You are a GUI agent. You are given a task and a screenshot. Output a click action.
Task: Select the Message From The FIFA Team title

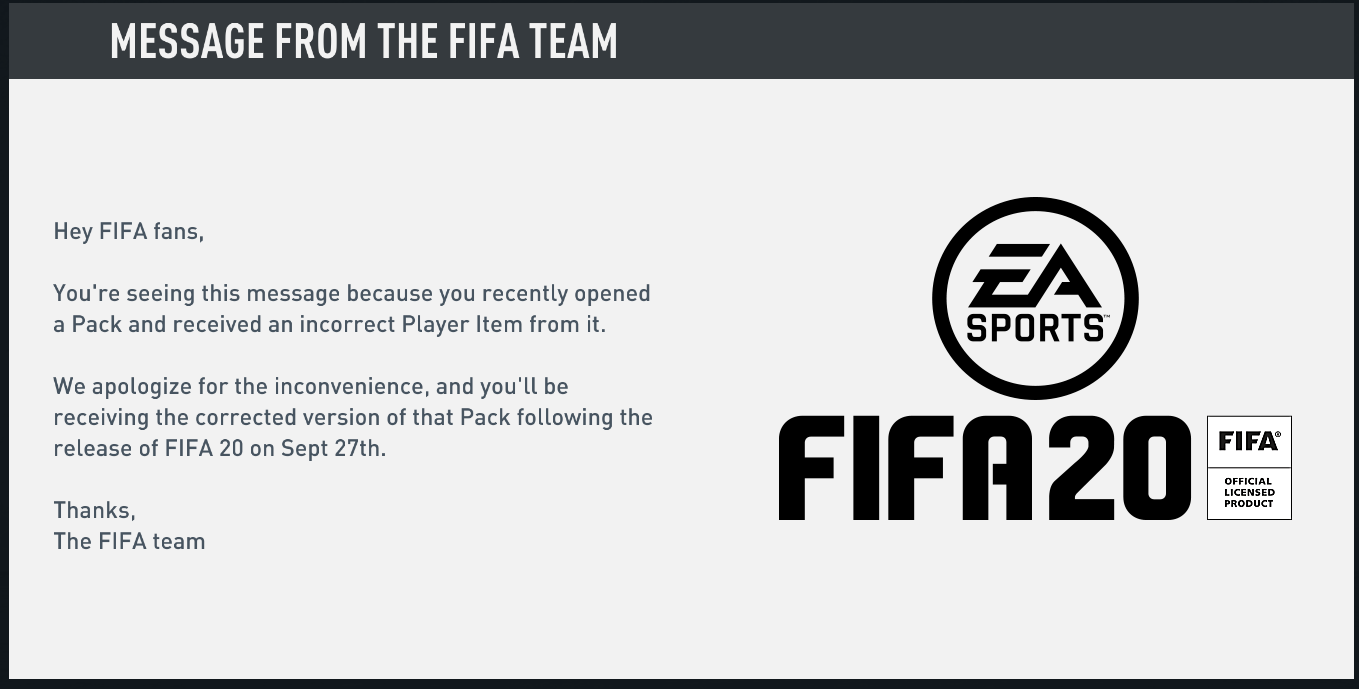click(x=364, y=40)
